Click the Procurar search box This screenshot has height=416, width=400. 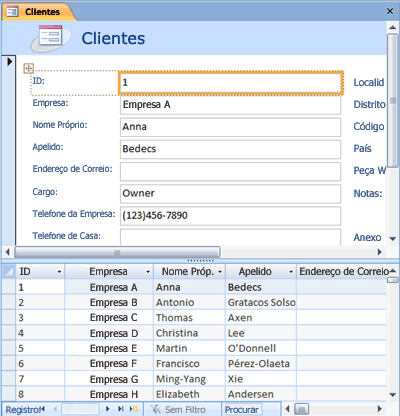click(x=243, y=409)
